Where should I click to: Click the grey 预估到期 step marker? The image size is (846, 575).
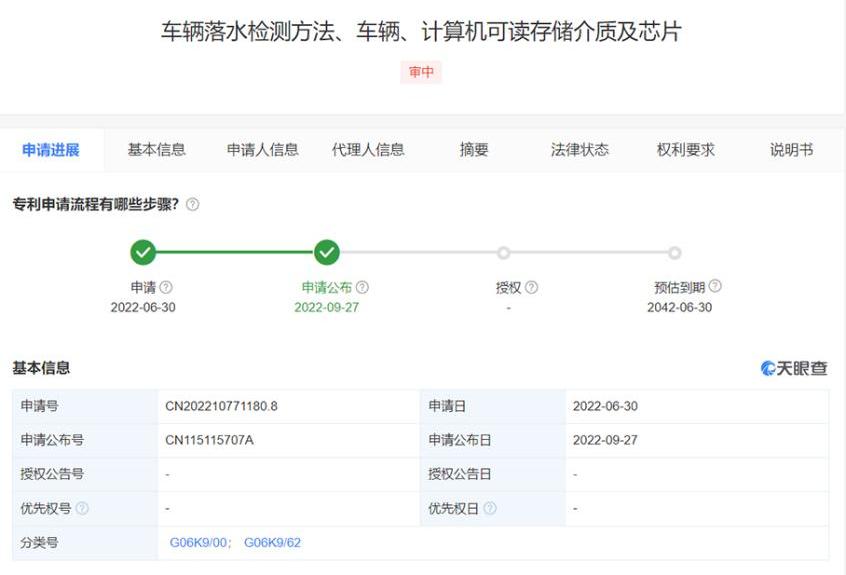[675, 253]
